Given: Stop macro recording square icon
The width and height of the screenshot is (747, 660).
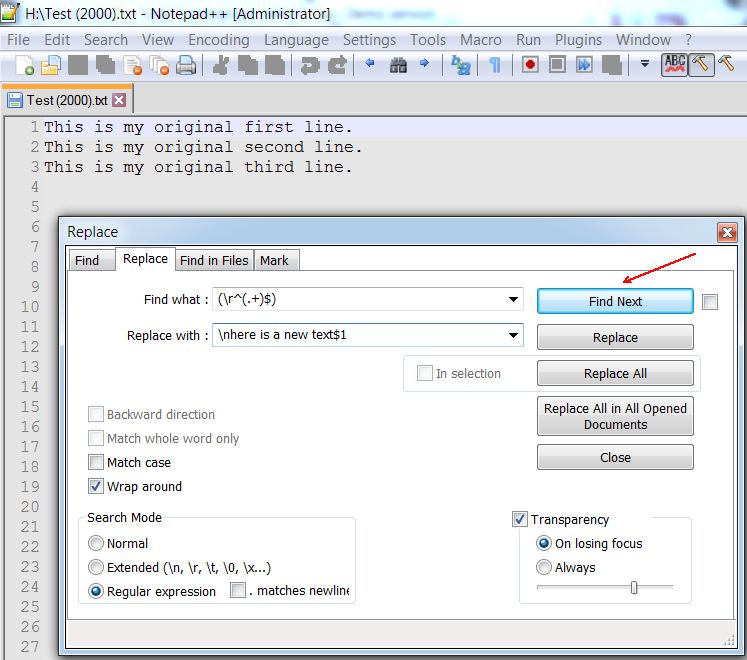Looking at the screenshot, I should (557, 64).
